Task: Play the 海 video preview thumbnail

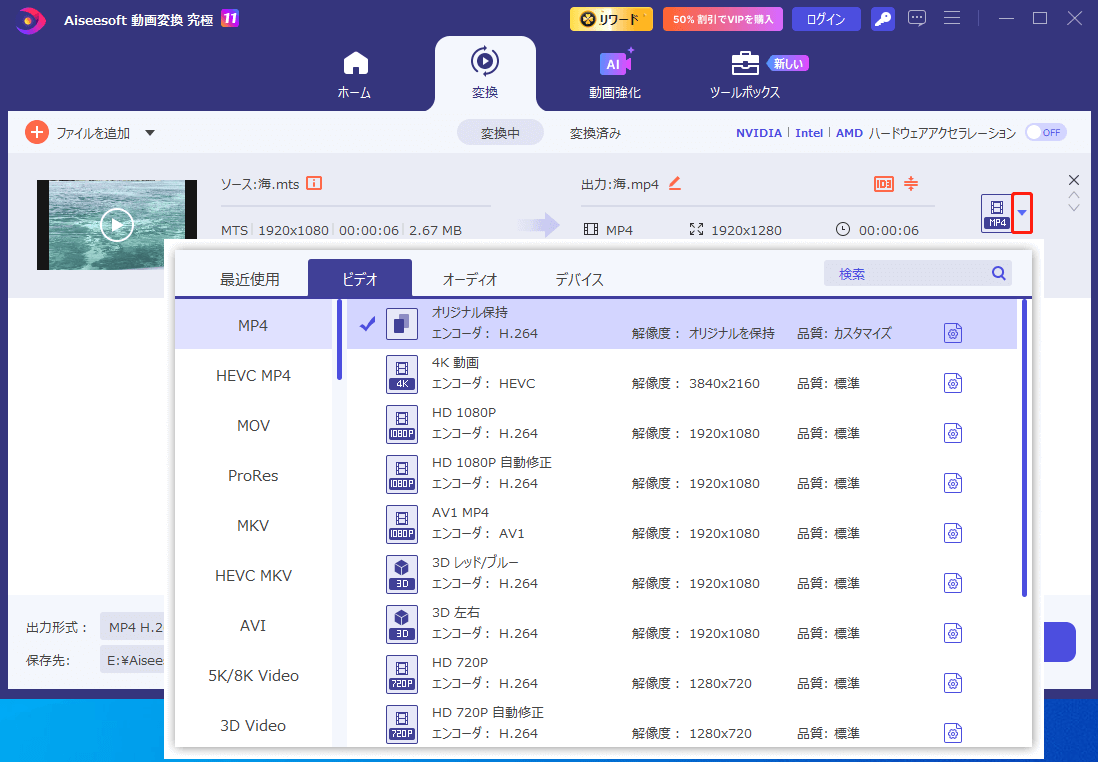Action: pos(117,224)
